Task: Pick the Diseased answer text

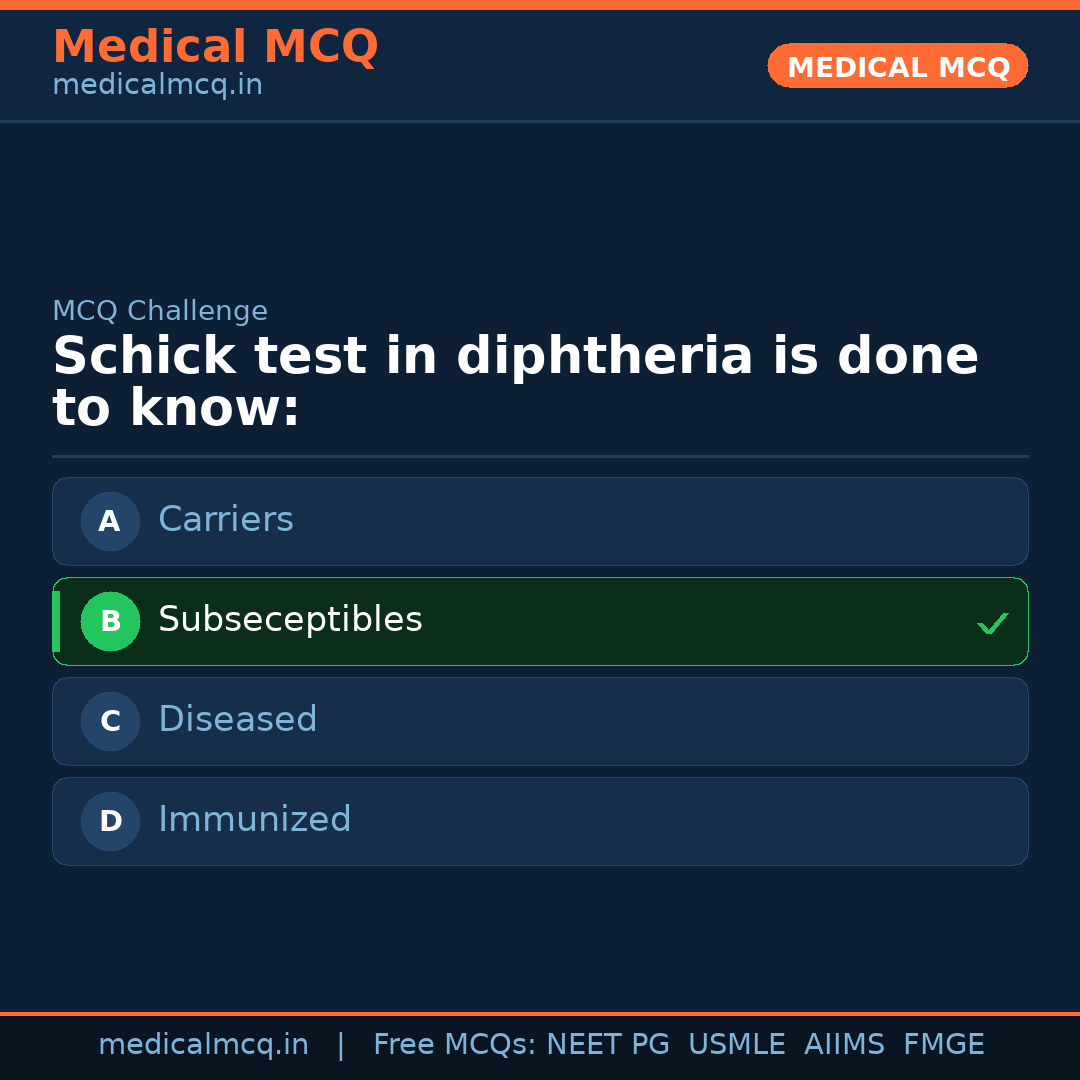Action: point(237,720)
